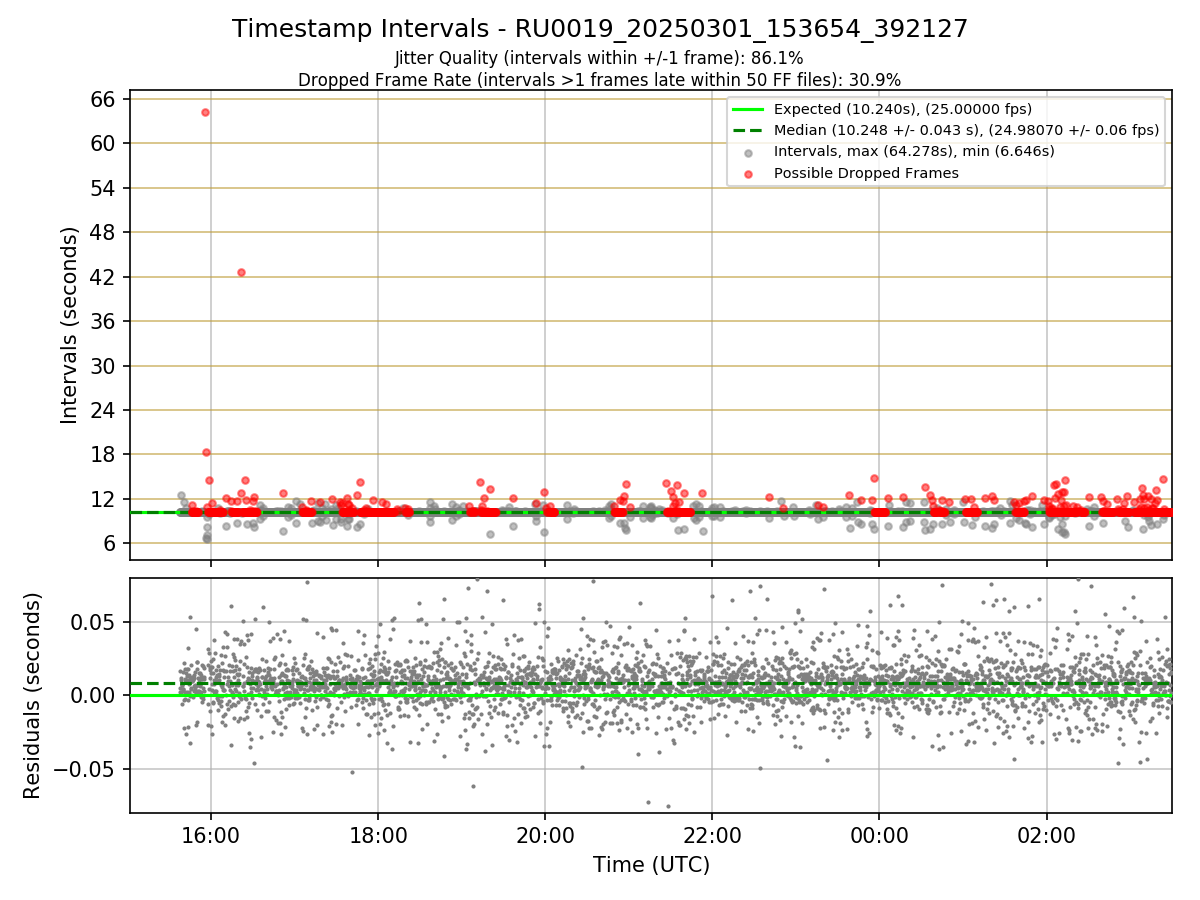Screen dimensions: 1200x900
Task: Click the x-axis tick label "22:00"
Action: click(712, 835)
